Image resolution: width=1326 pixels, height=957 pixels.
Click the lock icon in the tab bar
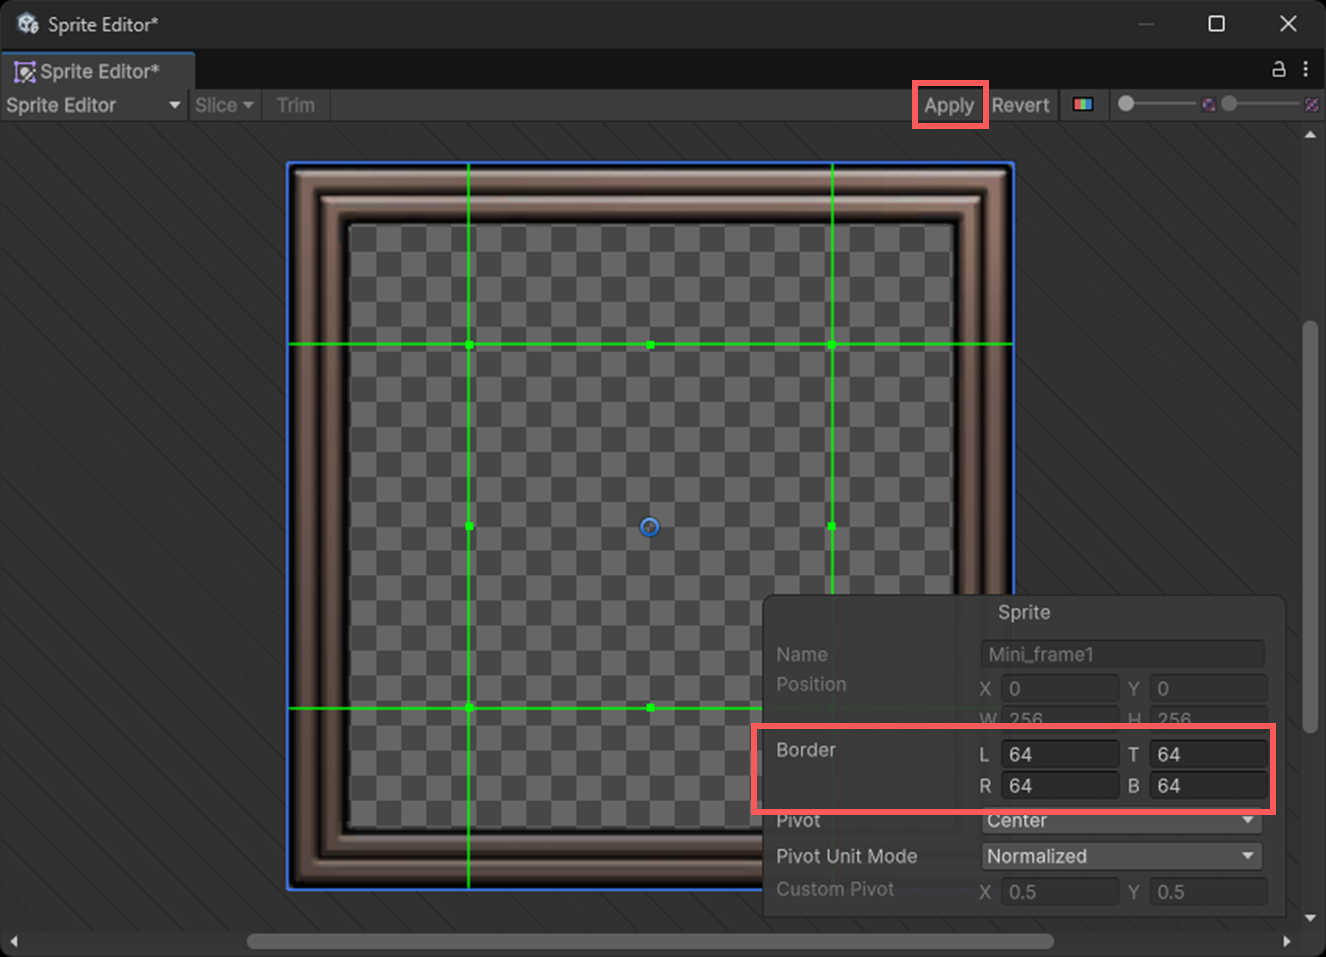(x=1278, y=69)
